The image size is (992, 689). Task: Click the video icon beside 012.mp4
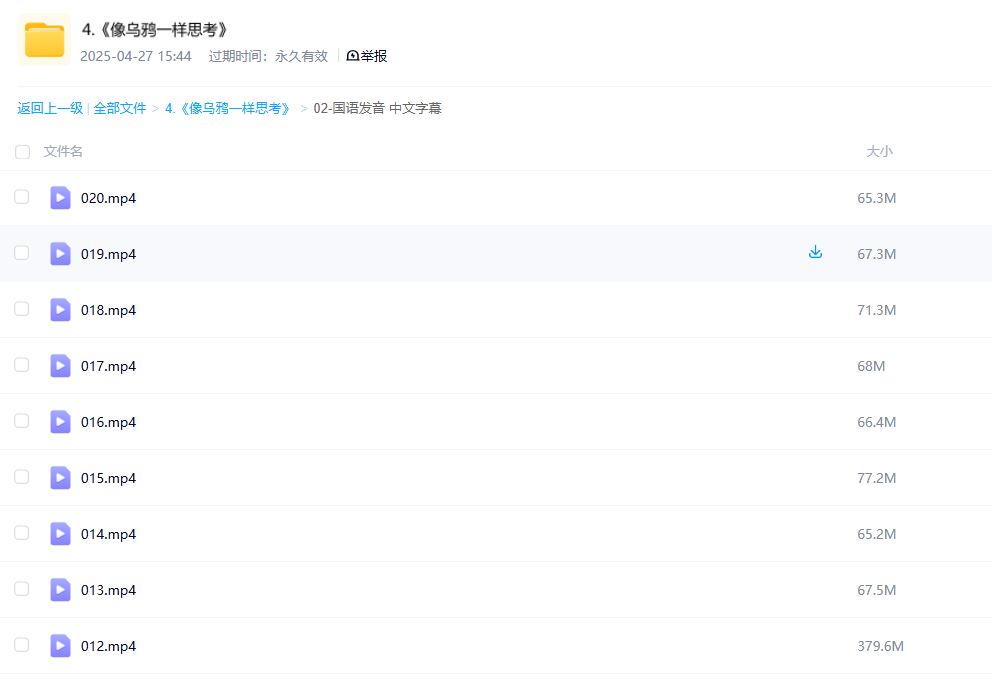point(60,646)
